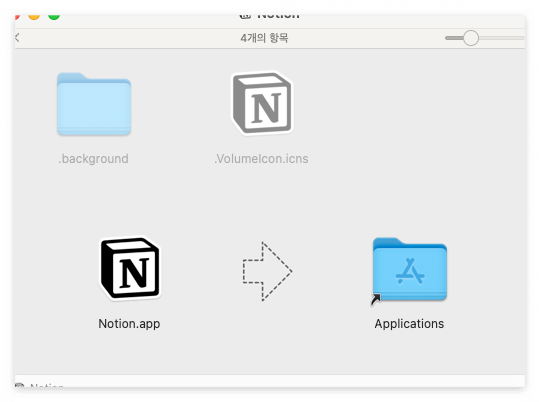The image size is (540, 402).
Task: Click the .VolumeIcon.icns file name label
Action: 261,159
